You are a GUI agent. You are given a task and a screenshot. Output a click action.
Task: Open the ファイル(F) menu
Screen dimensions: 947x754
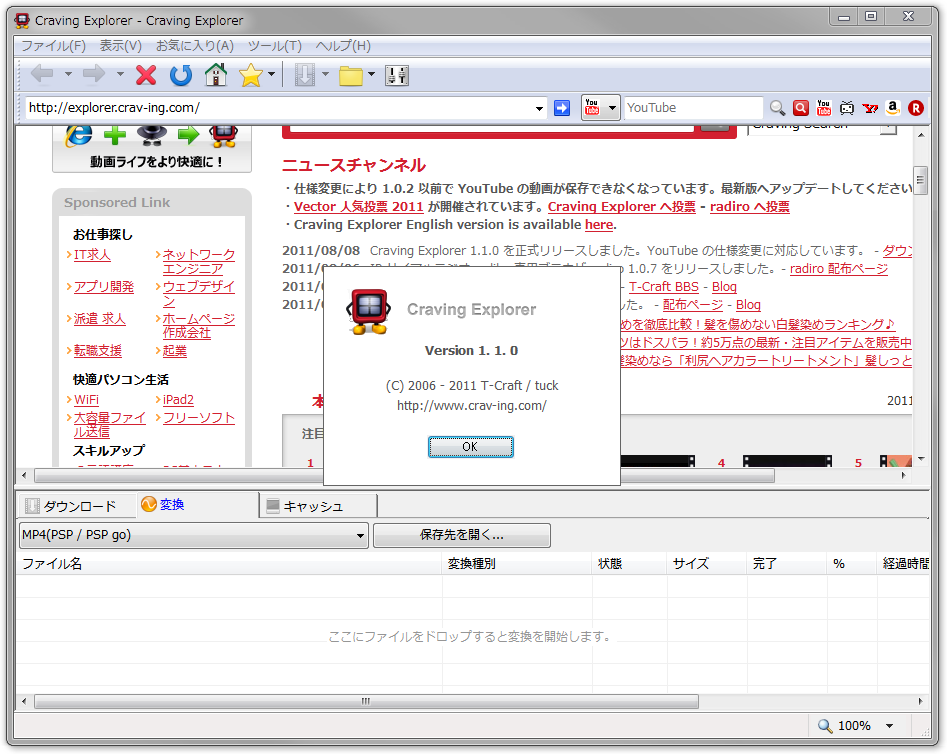click(x=54, y=46)
